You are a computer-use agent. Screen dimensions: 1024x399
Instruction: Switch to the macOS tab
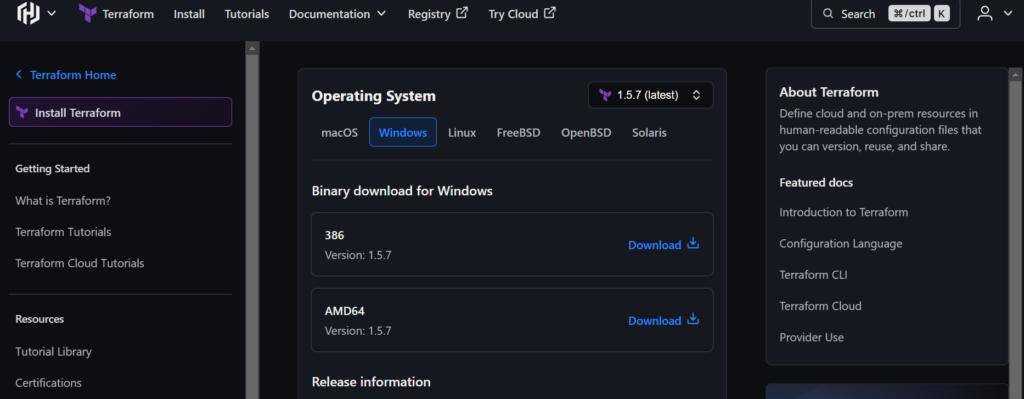340,133
